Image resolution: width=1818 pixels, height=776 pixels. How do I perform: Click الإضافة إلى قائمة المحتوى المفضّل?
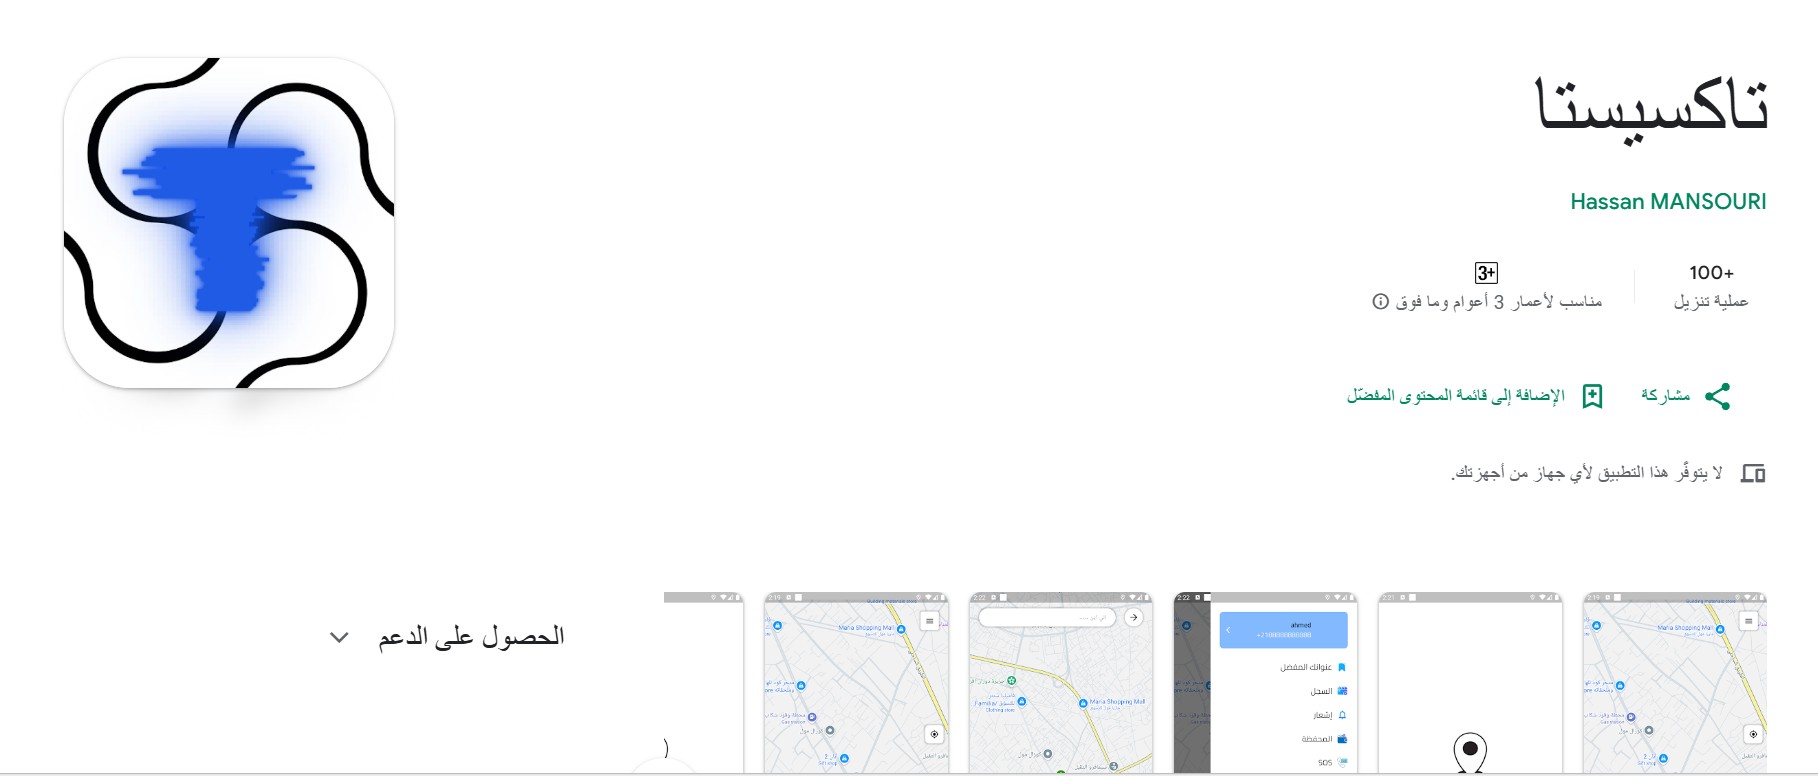pyautogui.click(x=1455, y=396)
